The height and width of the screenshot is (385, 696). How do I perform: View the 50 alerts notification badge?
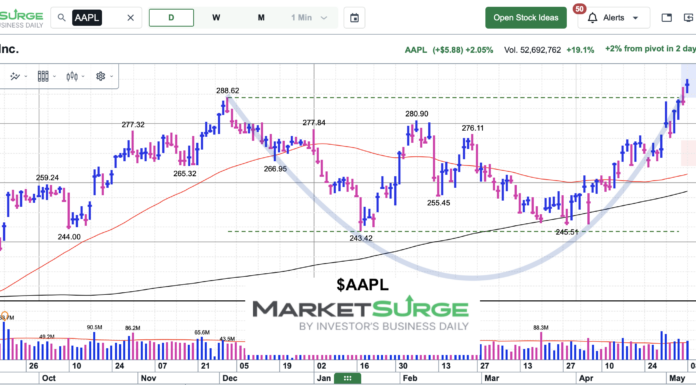pos(579,9)
